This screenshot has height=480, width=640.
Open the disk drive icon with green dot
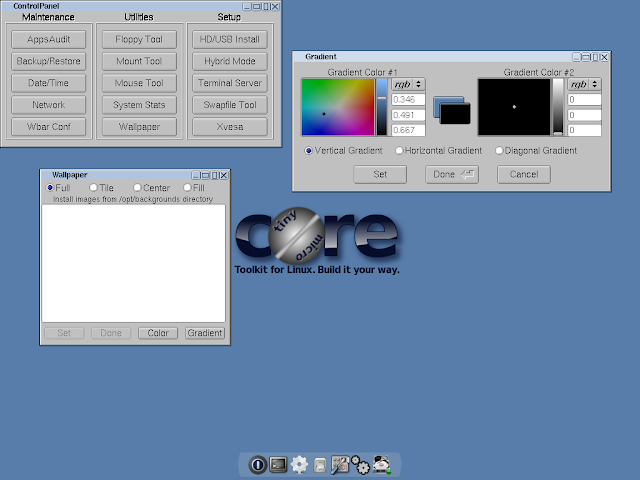(382, 465)
